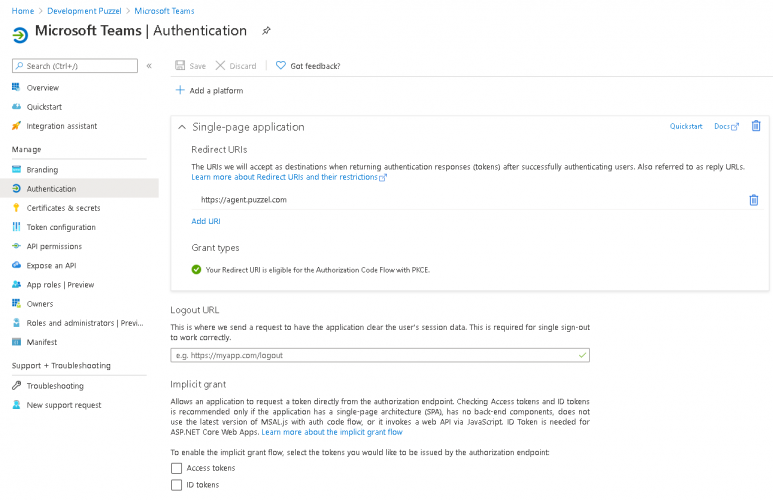Open Learn more about the implicit grant flow
The height and width of the screenshot is (500, 773).
point(332,432)
